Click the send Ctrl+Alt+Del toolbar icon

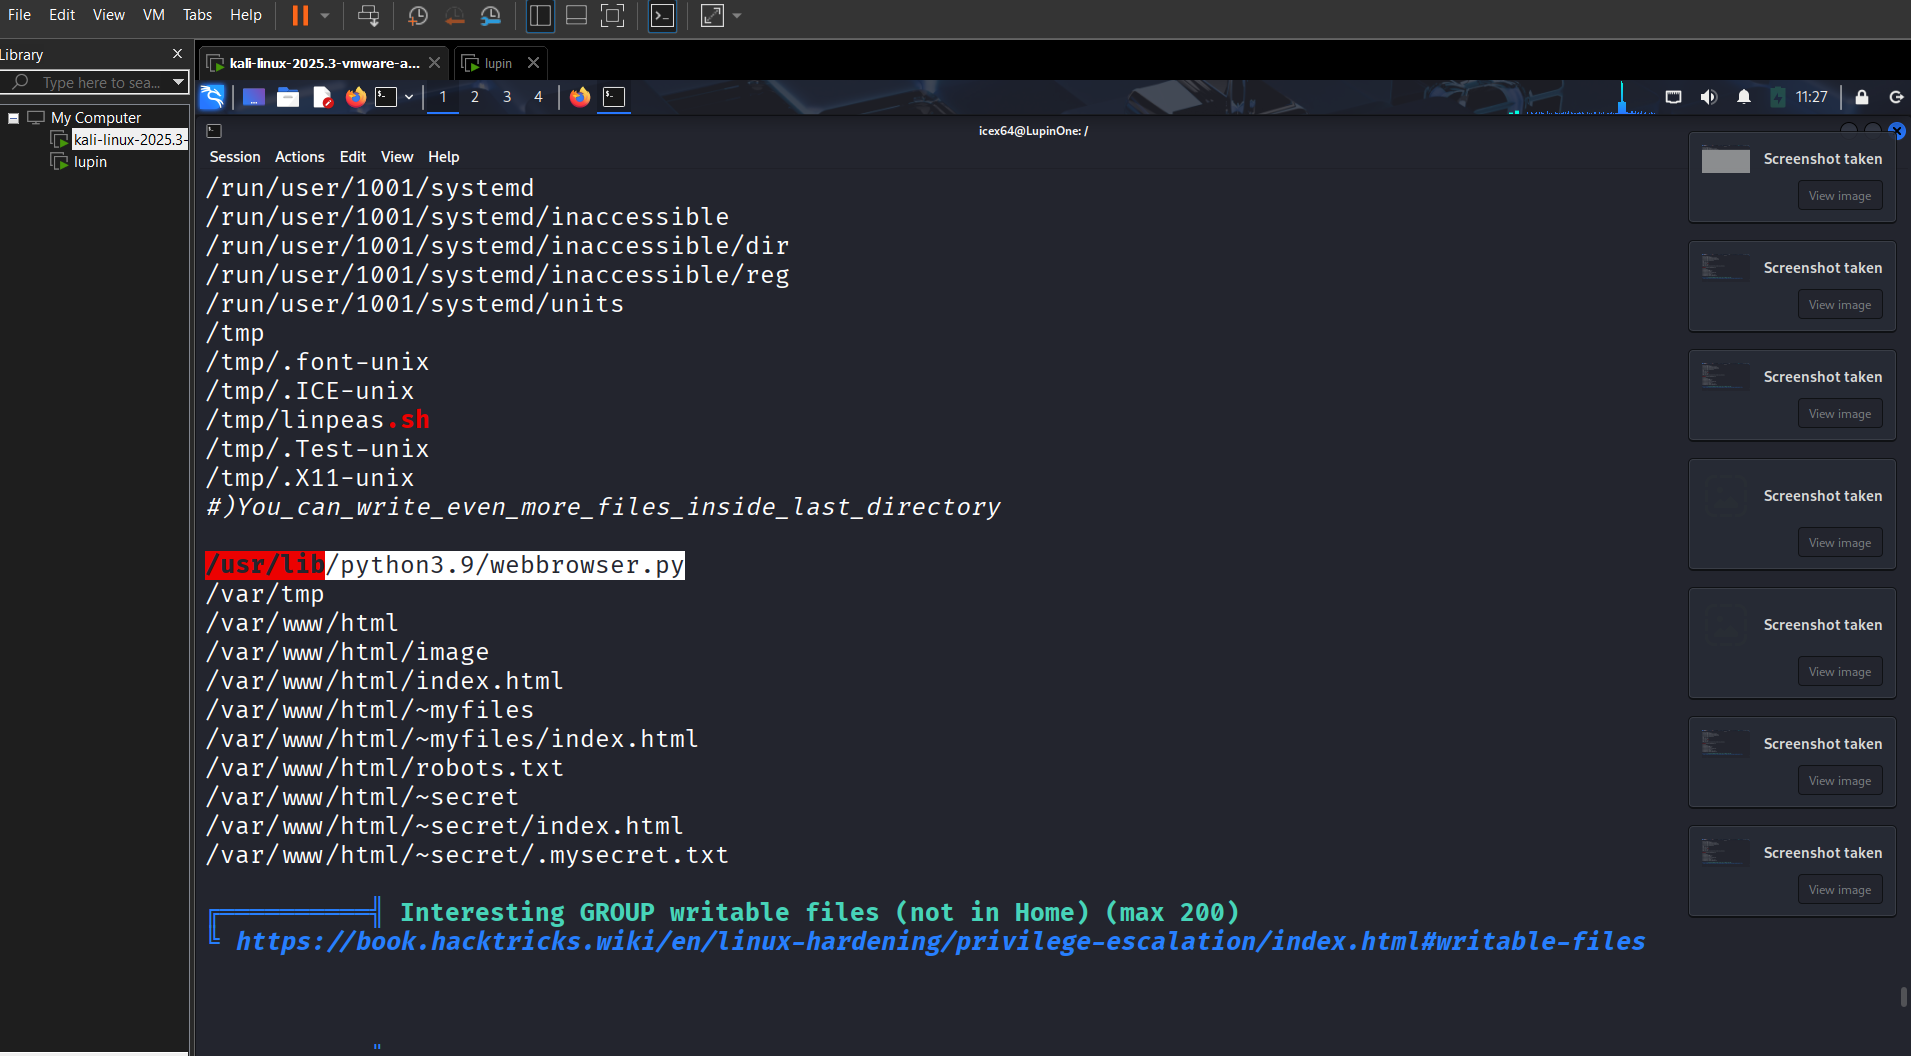[368, 16]
